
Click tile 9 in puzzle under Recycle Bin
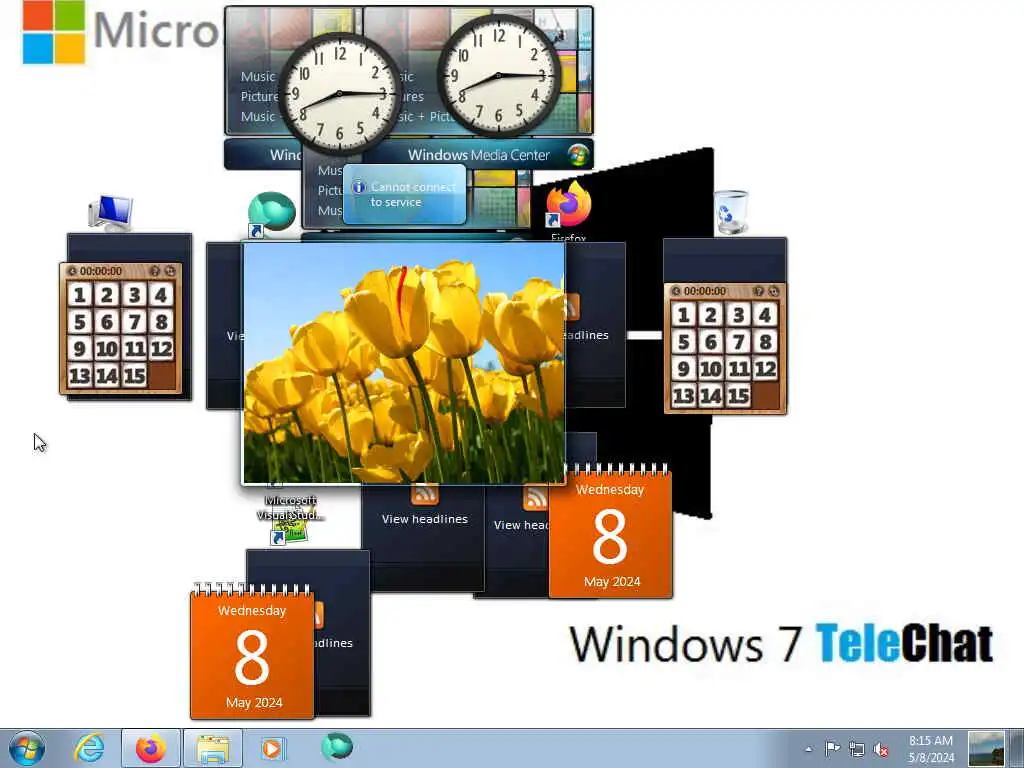coord(684,369)
